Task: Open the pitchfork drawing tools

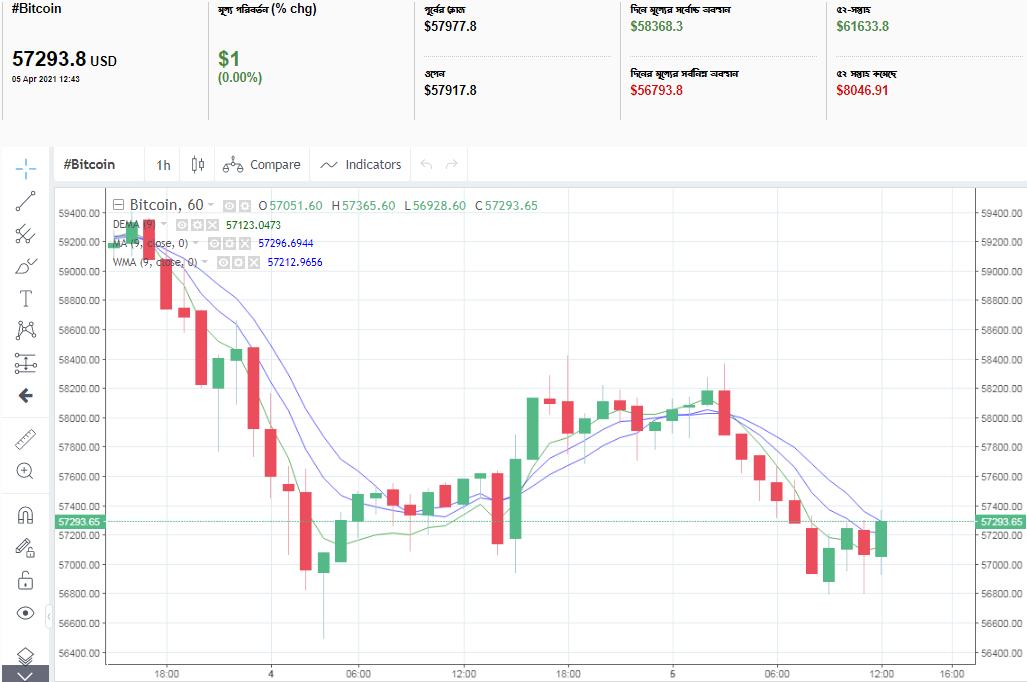Action: [x=26, y=234]
